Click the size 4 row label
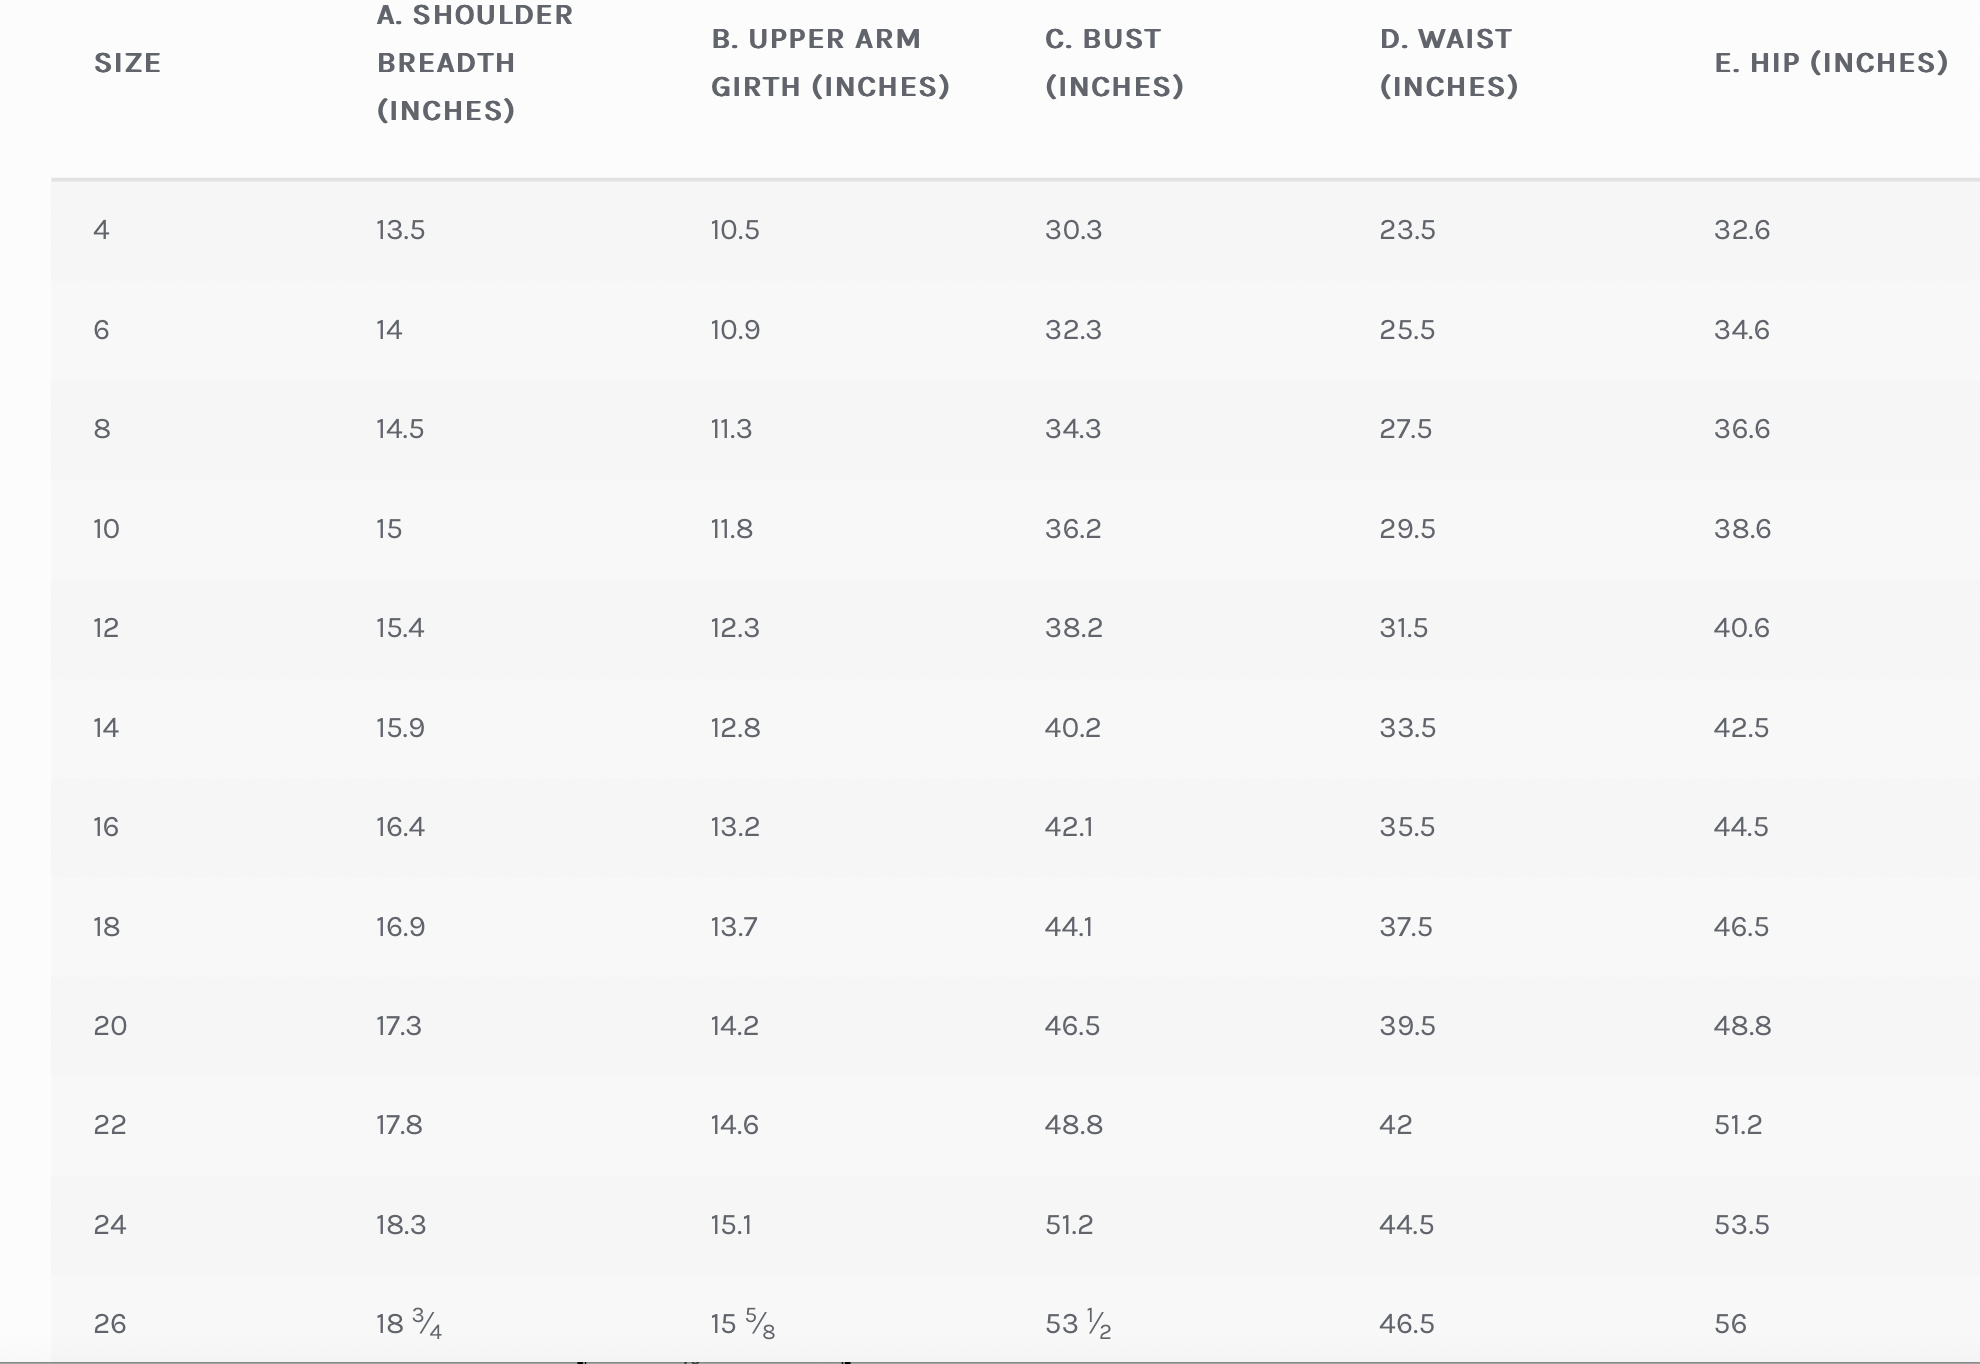 102,230
